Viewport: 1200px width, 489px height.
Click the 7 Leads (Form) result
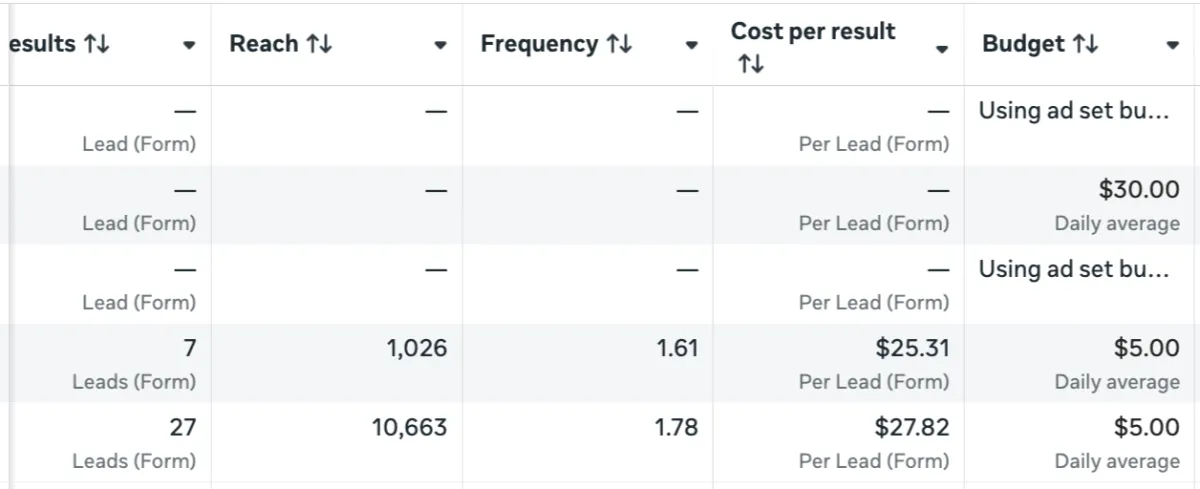pyautogui.click(x=189, y=348)
